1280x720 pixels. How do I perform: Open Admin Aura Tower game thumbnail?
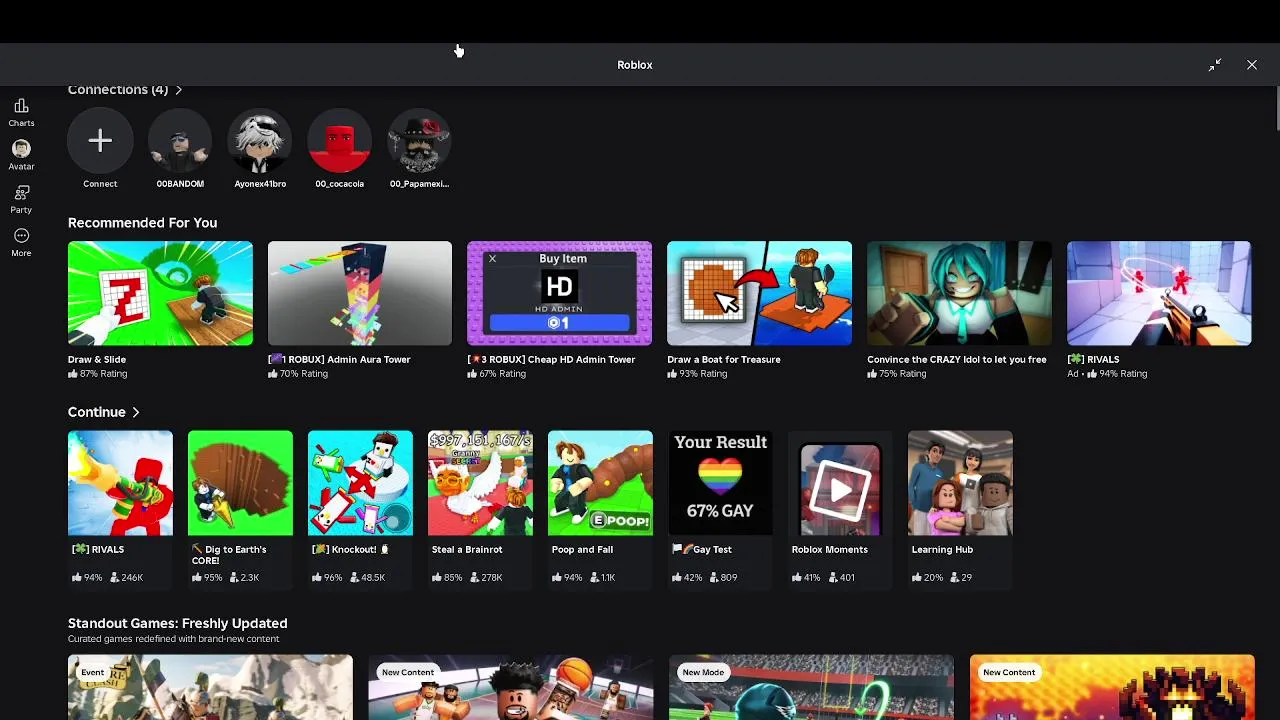tap(360, 293)
